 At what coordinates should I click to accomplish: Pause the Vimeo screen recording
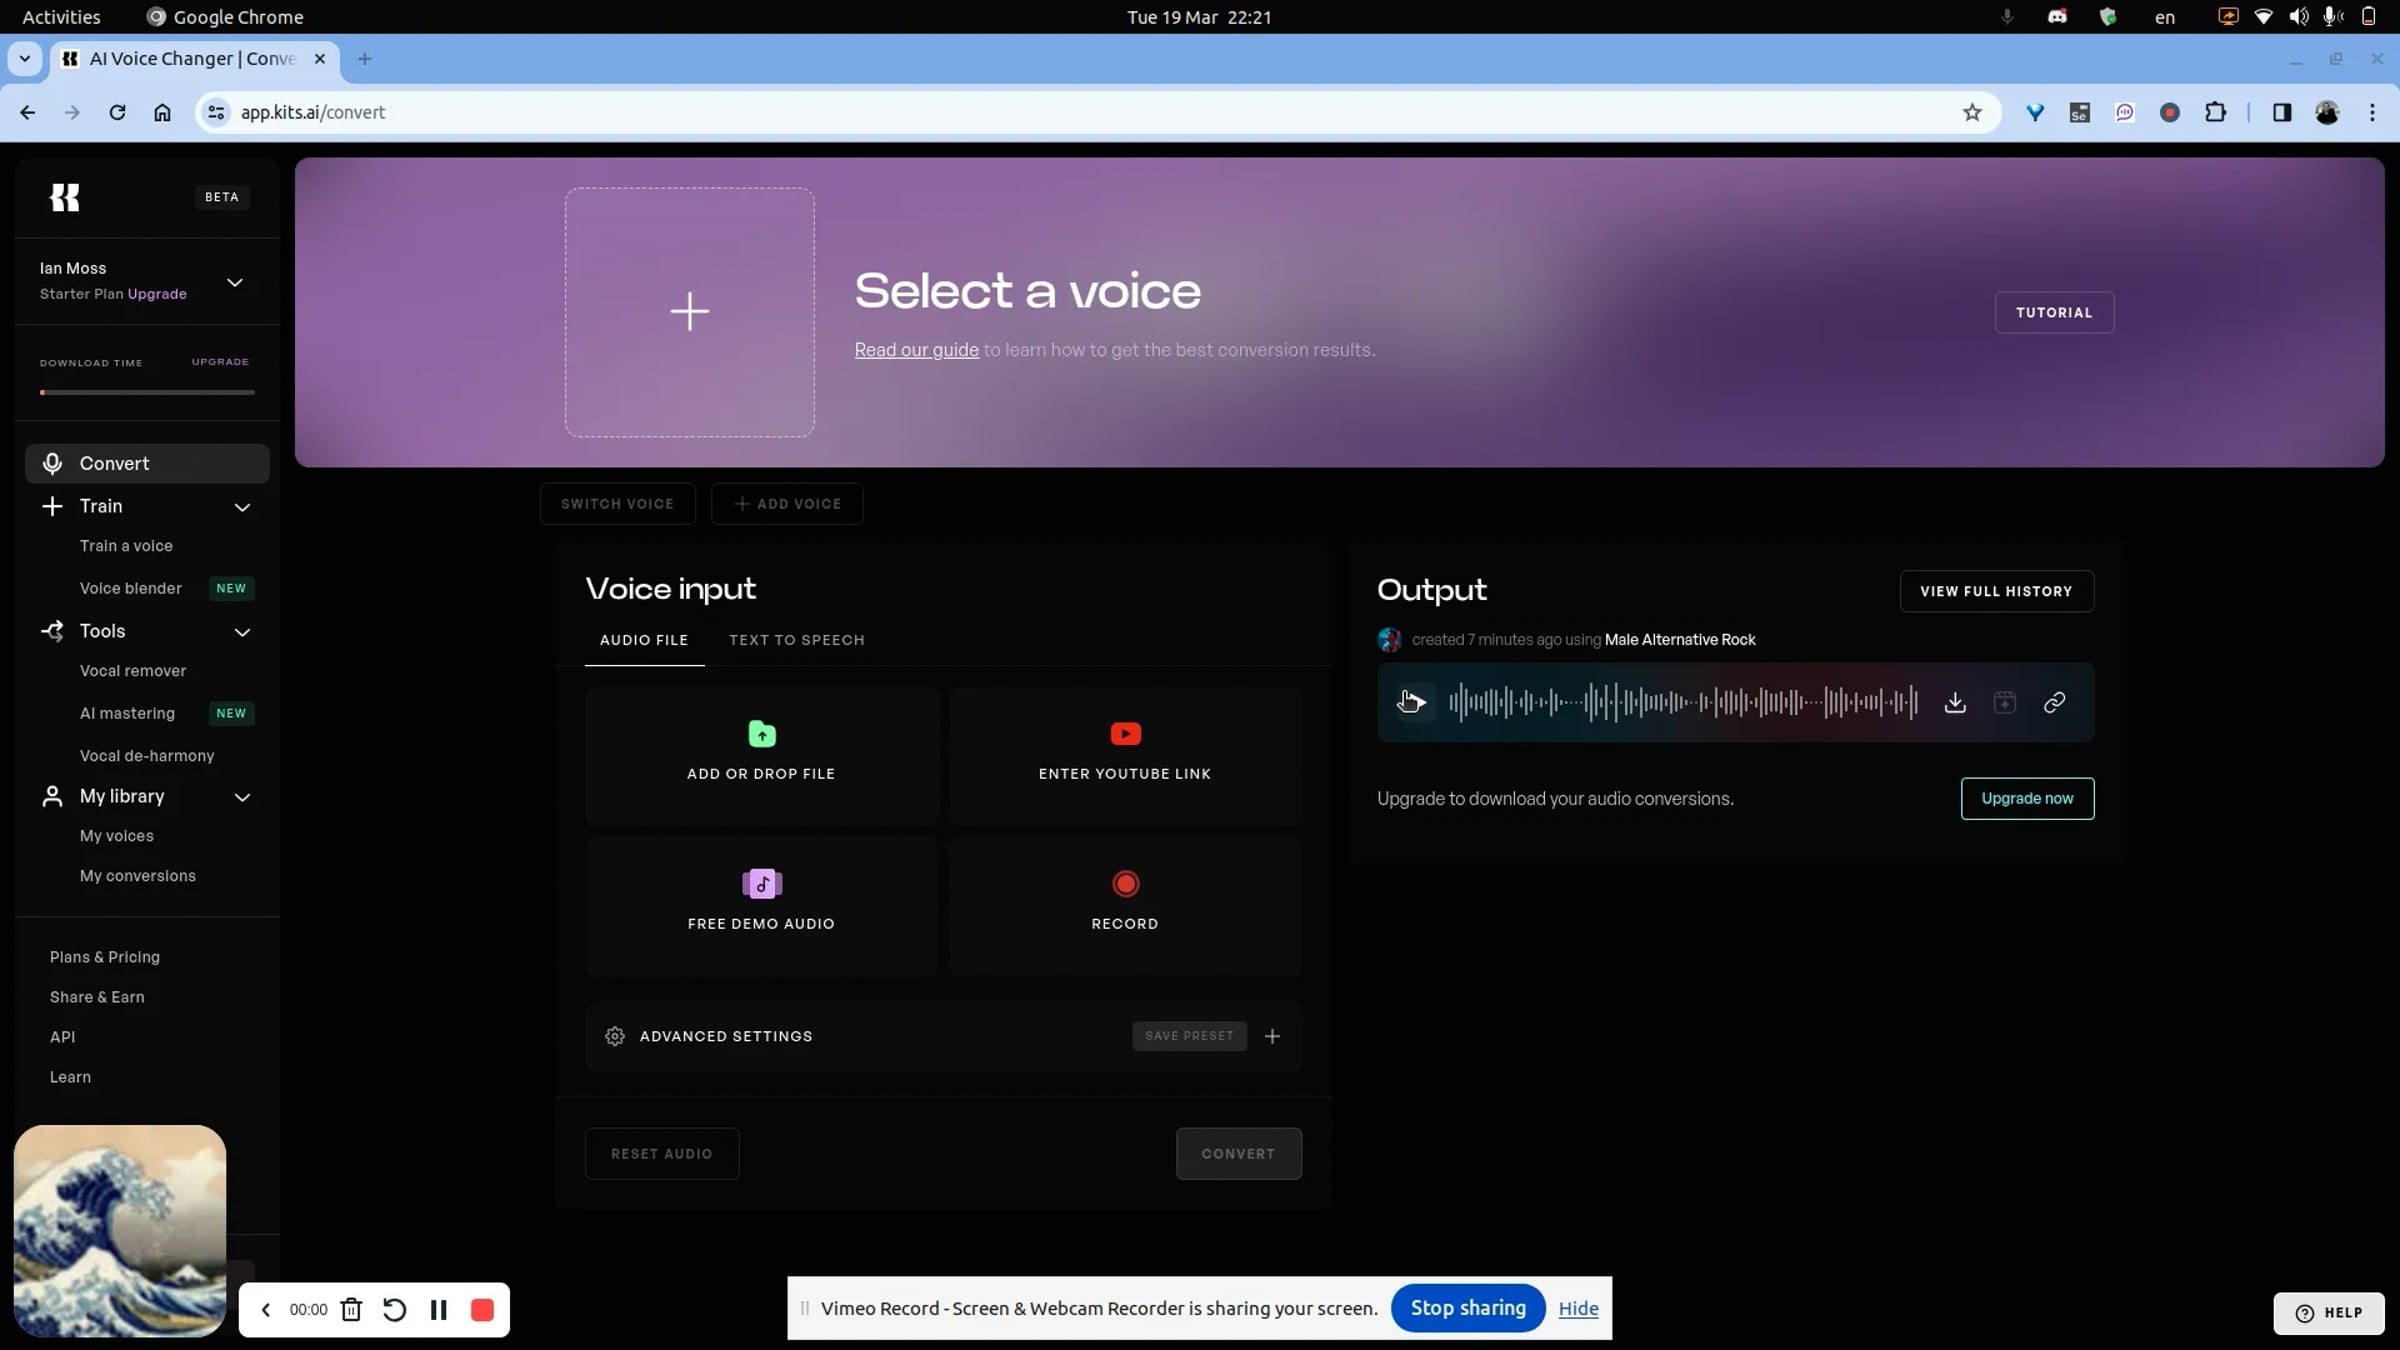438,1310
